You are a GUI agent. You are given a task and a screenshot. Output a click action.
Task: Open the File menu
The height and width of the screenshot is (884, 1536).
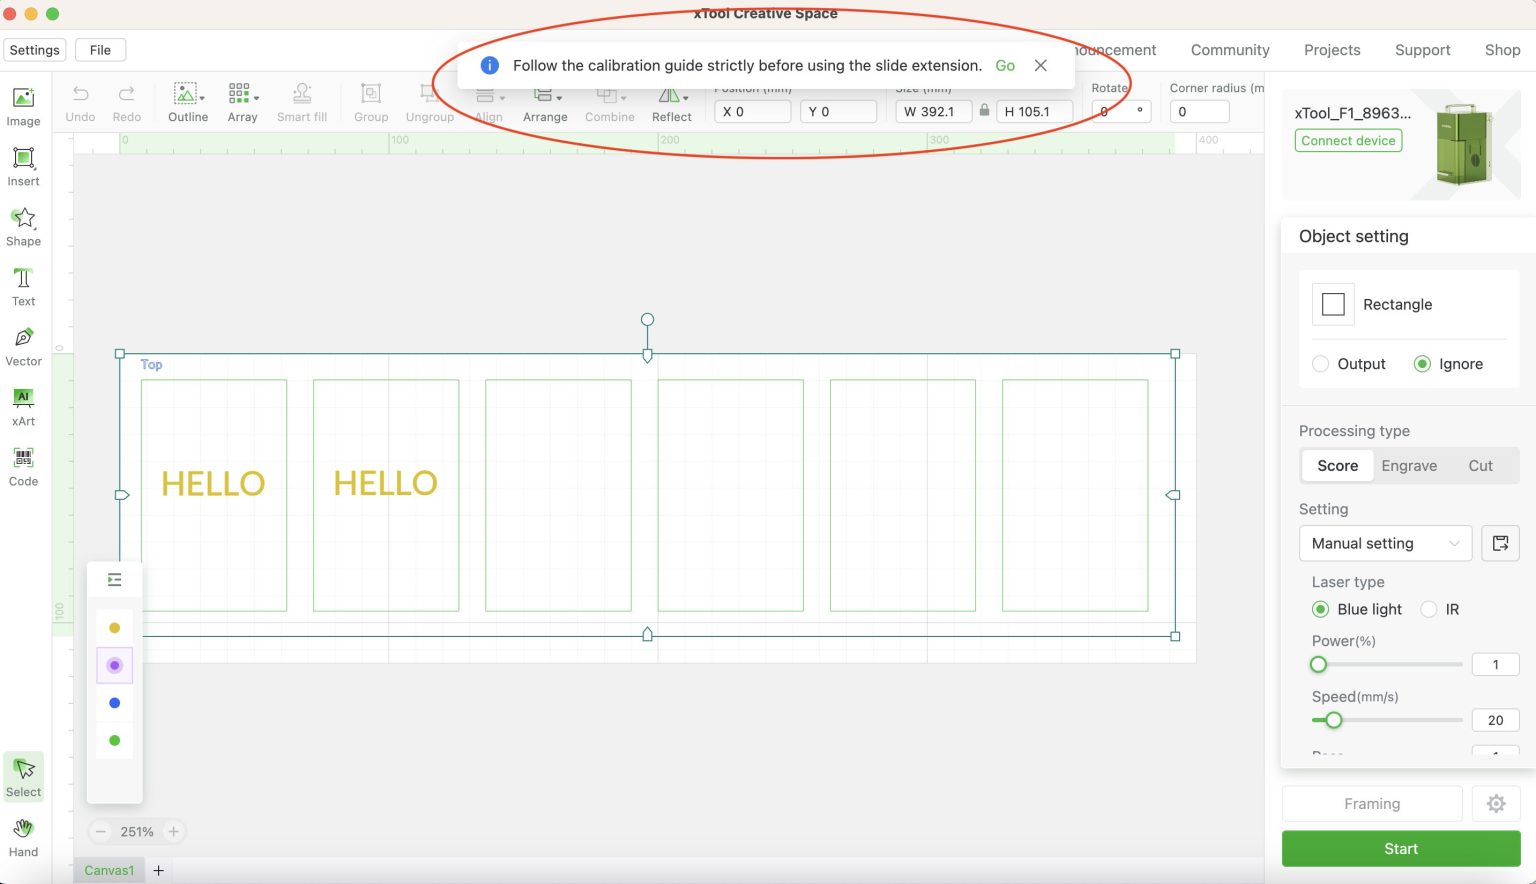click(100, 49)
